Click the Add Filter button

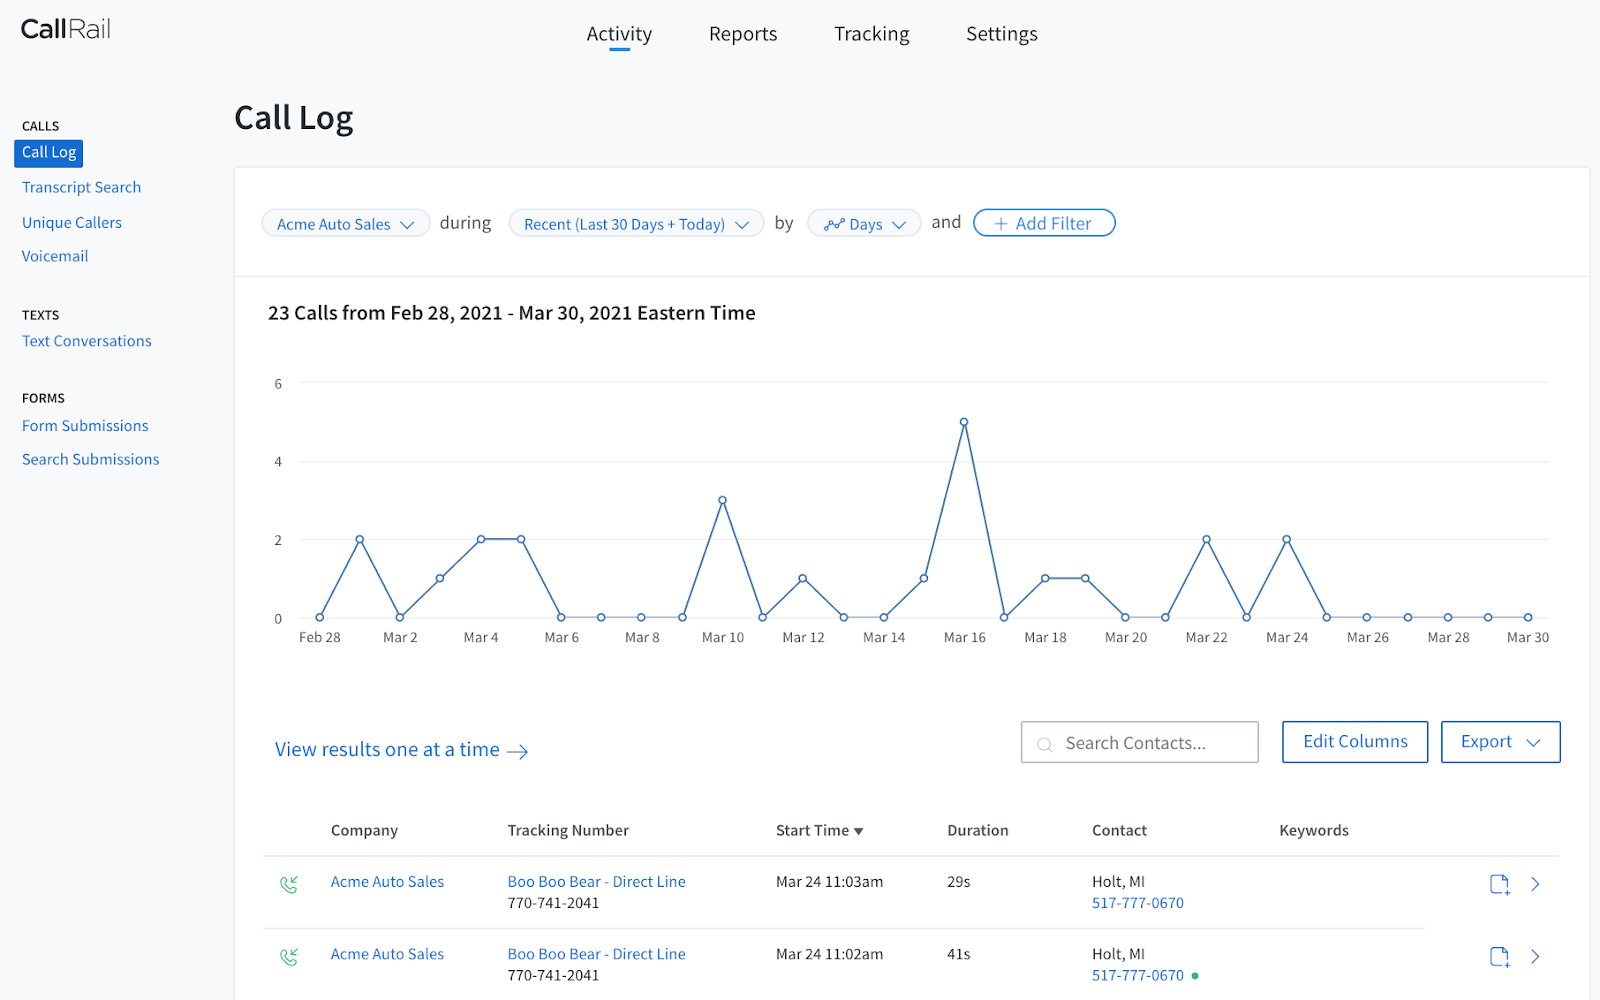click(1044, 223)
